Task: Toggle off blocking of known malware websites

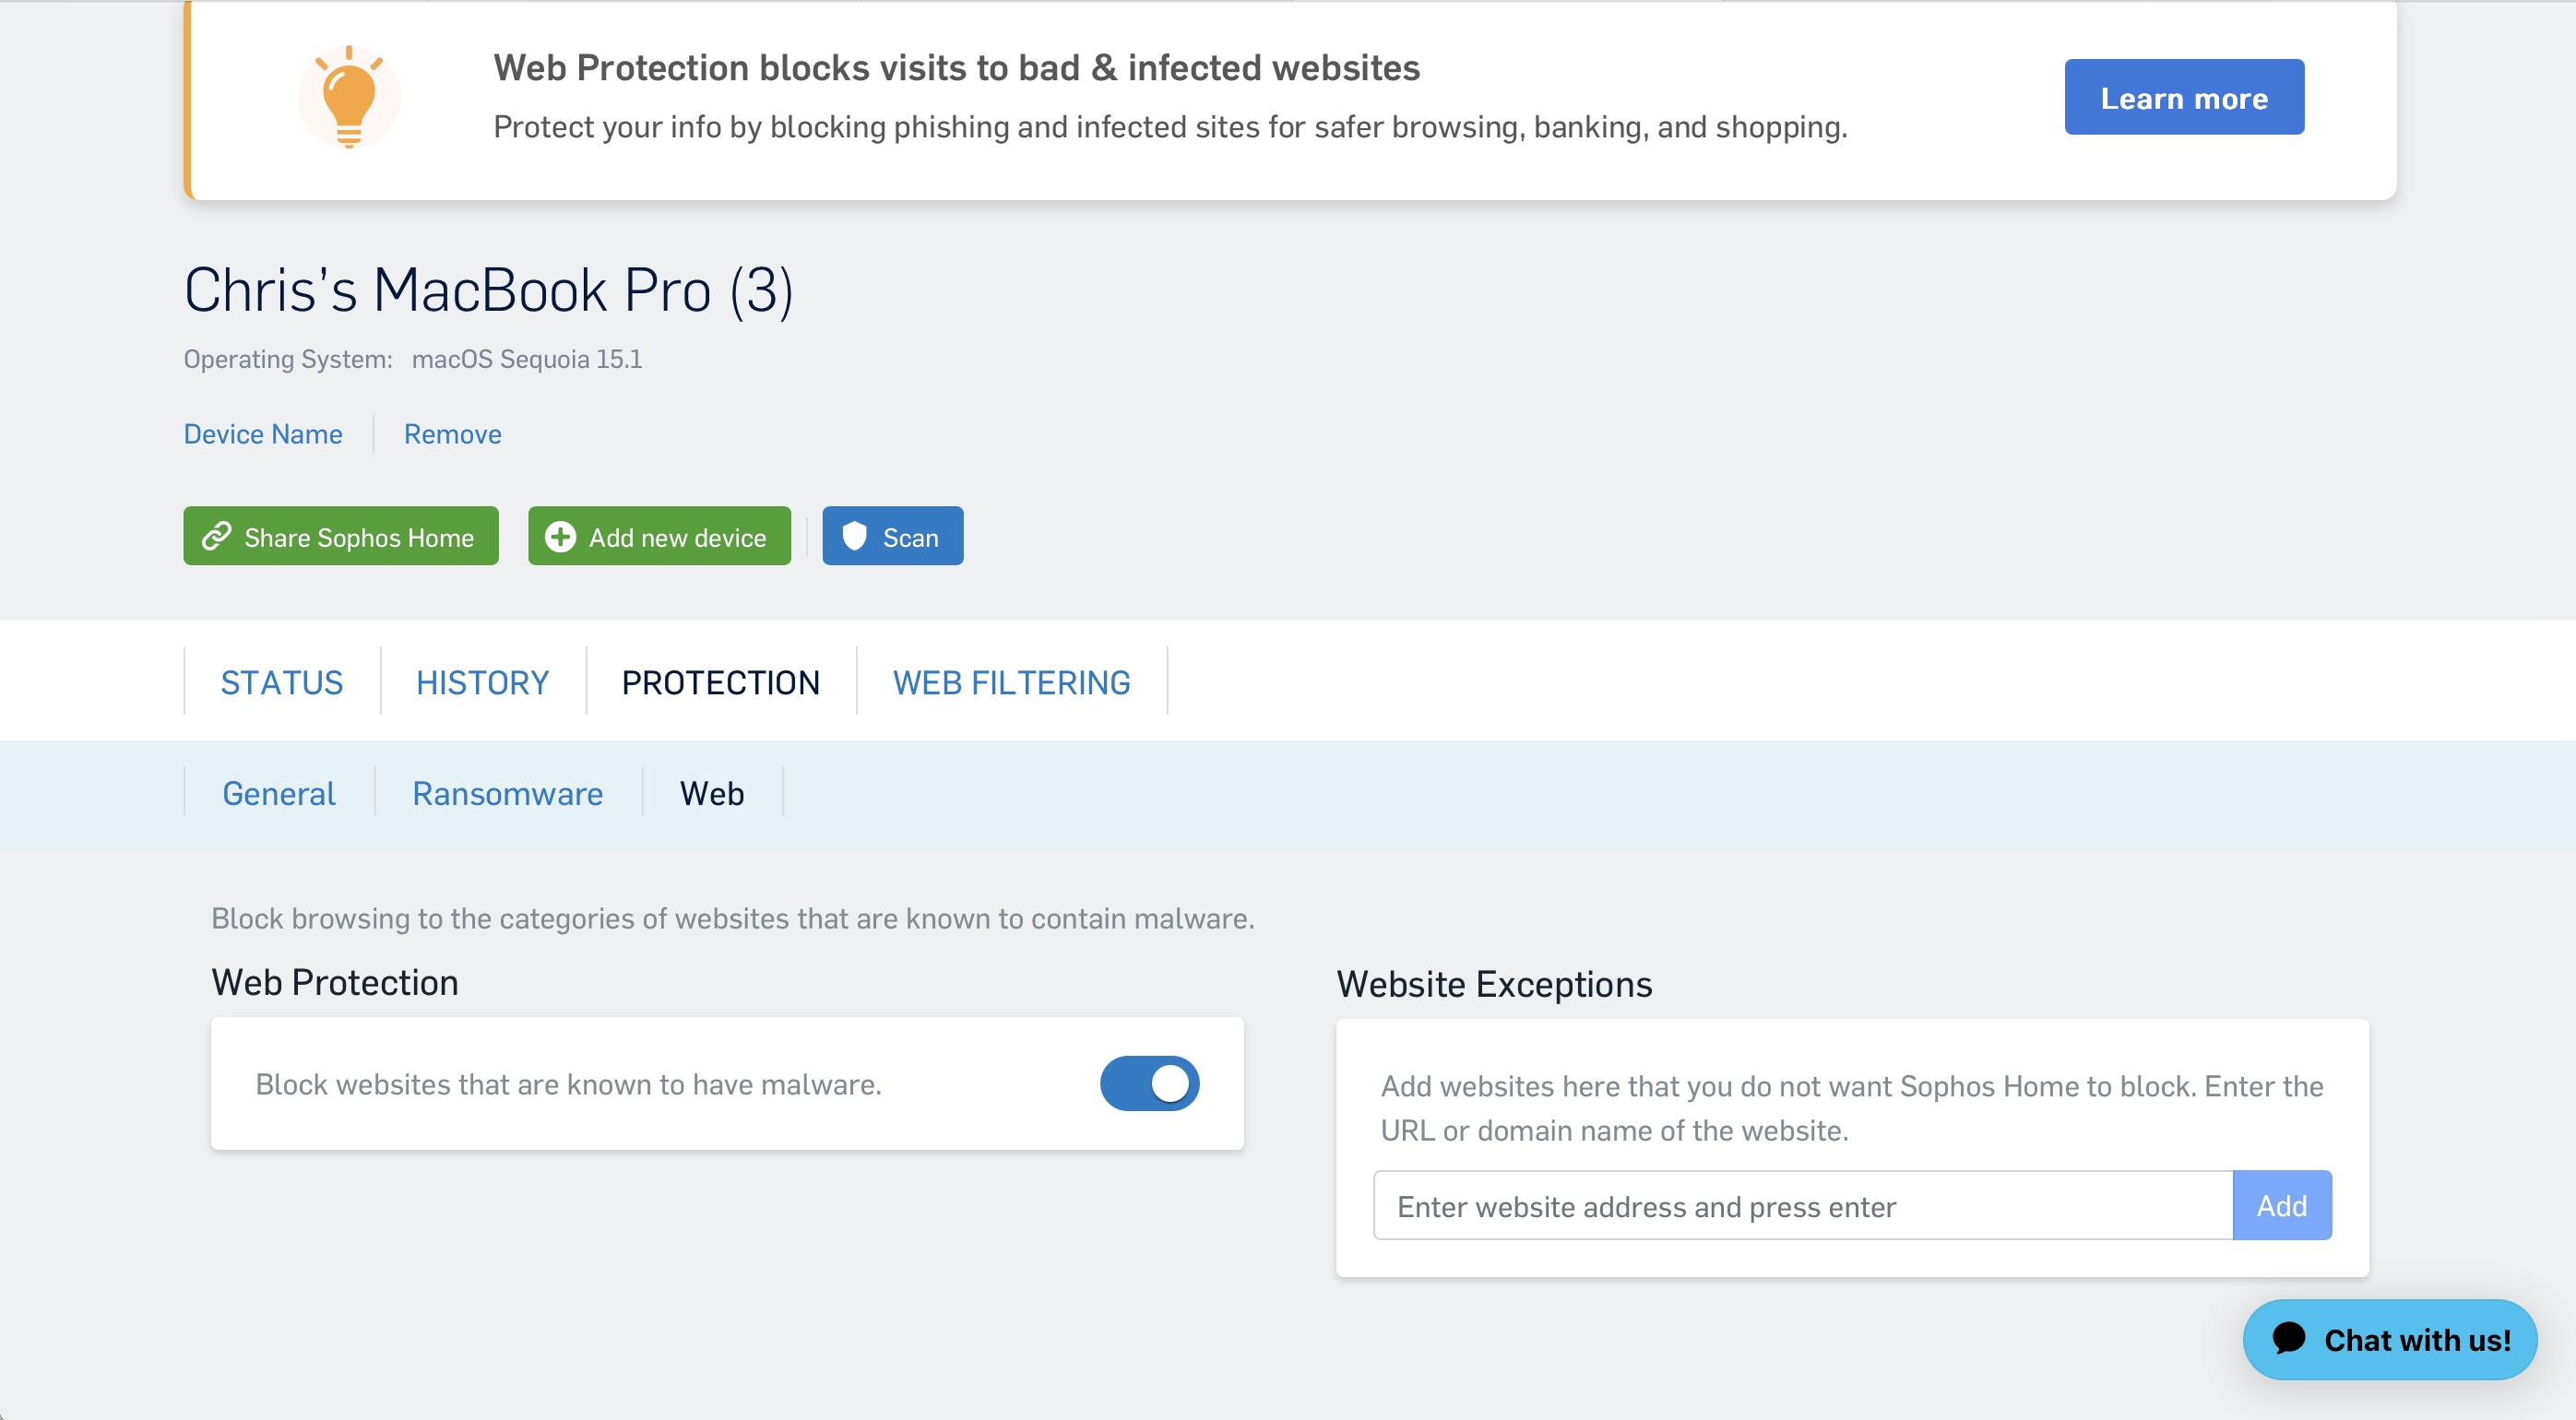Action: coord(1149,1083)
